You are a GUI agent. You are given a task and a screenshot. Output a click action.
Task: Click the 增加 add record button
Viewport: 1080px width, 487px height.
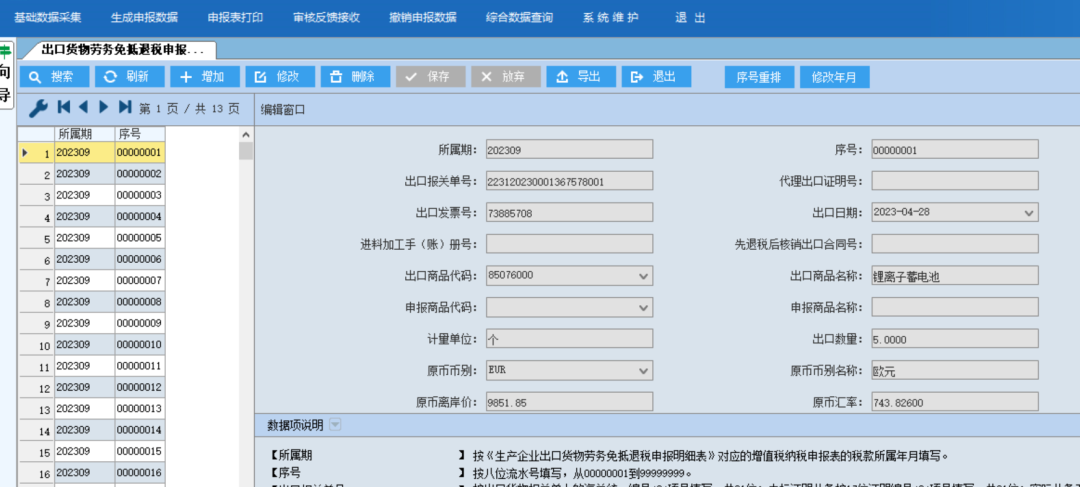point(204,77)
